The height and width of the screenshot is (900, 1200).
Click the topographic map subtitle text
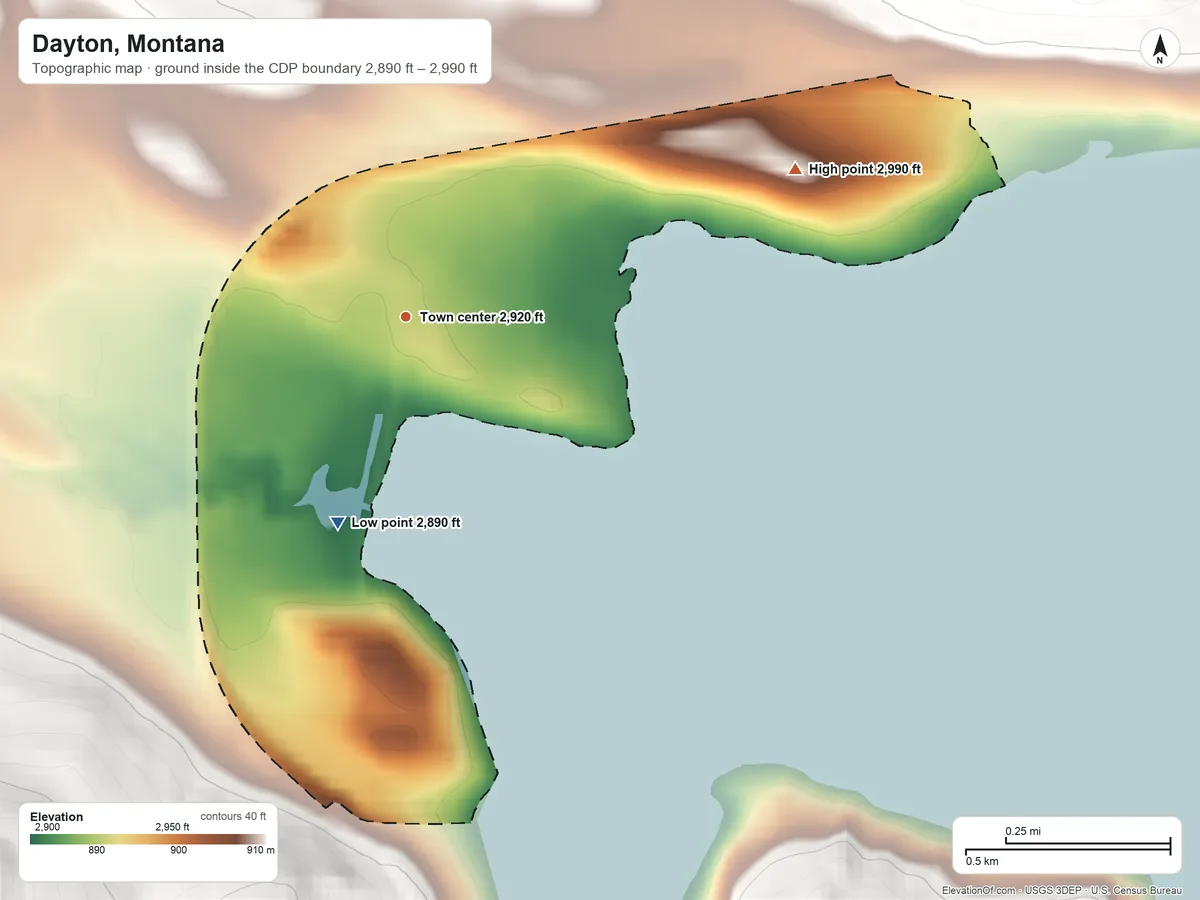[255, 70]
